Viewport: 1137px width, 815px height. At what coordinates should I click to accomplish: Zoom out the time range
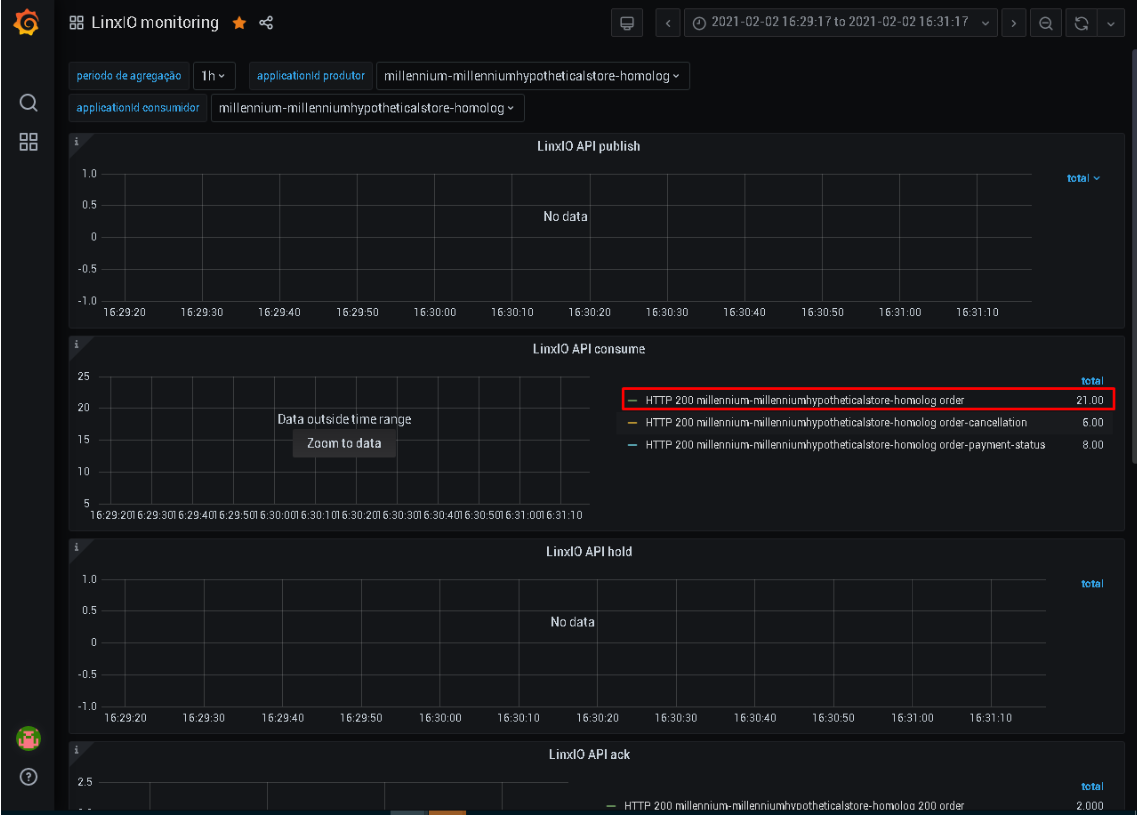(1046, 23)
